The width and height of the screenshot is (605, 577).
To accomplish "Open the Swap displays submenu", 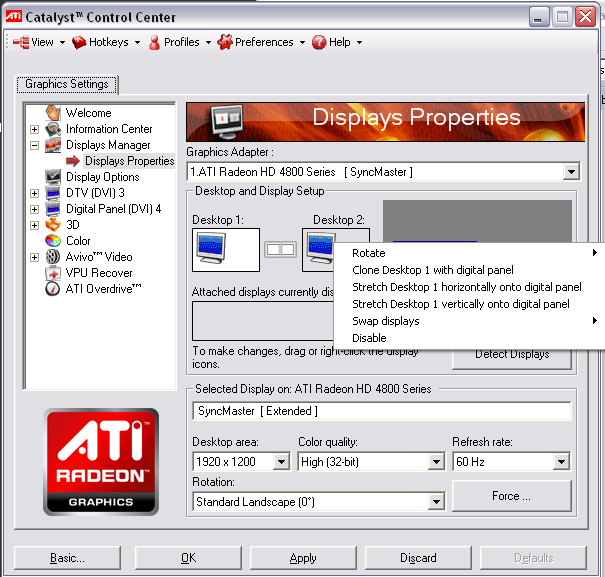I will coord(469,321).
